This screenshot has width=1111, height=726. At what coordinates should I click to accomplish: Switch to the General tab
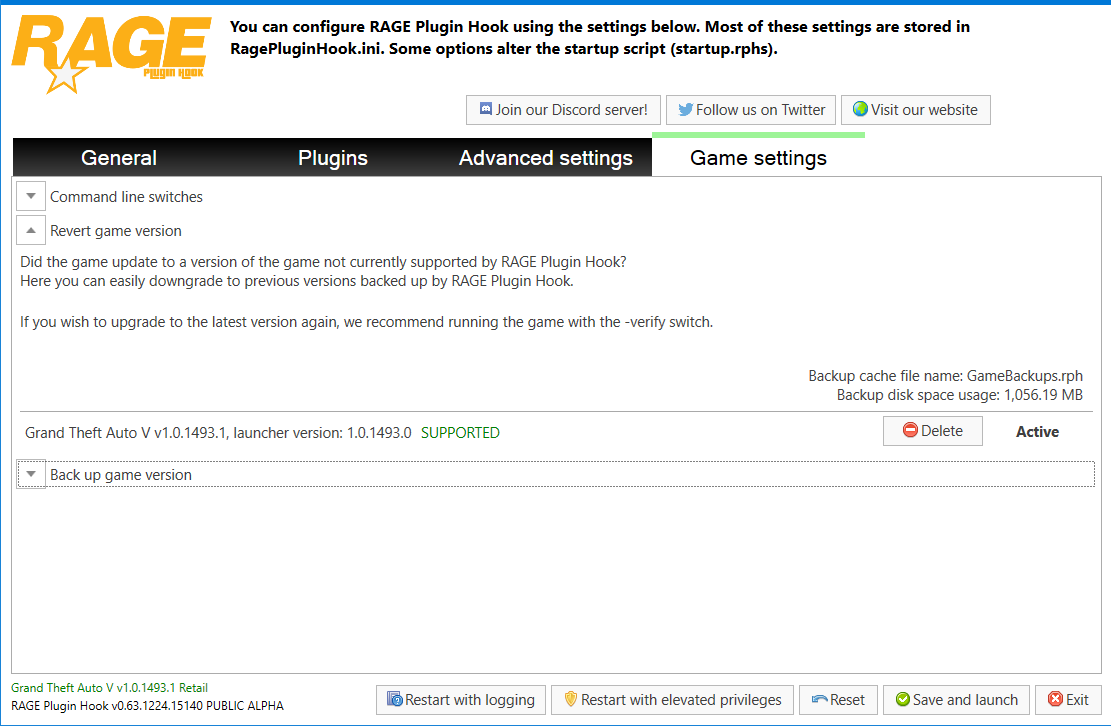(x=118, y=157)
